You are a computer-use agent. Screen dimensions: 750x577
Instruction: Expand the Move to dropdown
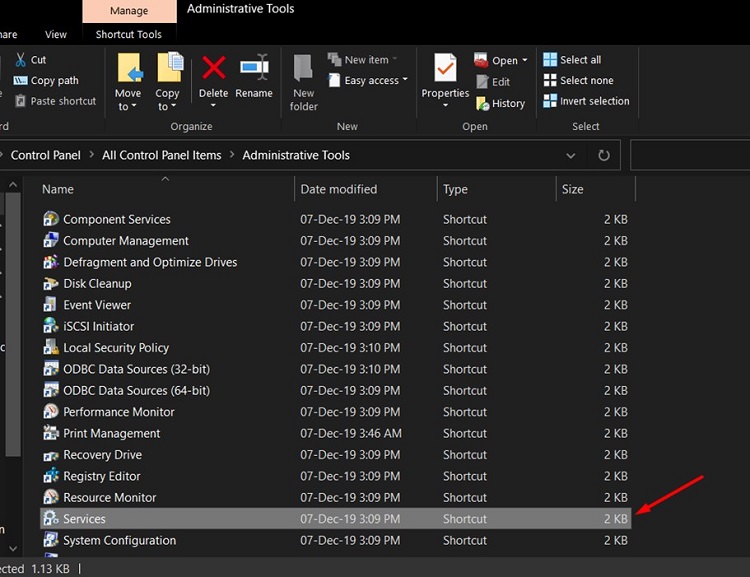coord(128,106)
